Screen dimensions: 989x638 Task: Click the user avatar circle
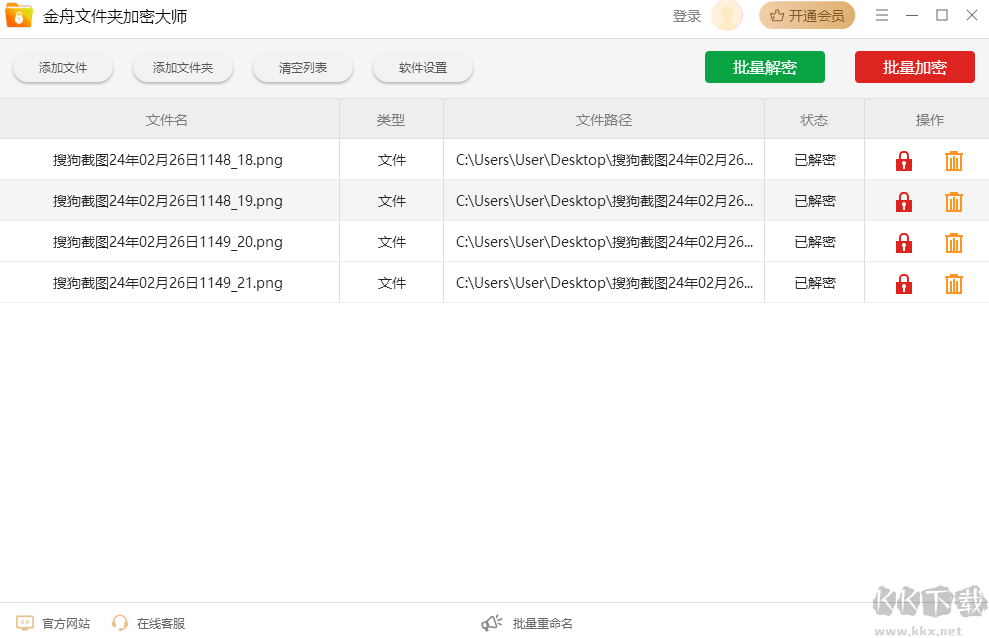(726, 15)
